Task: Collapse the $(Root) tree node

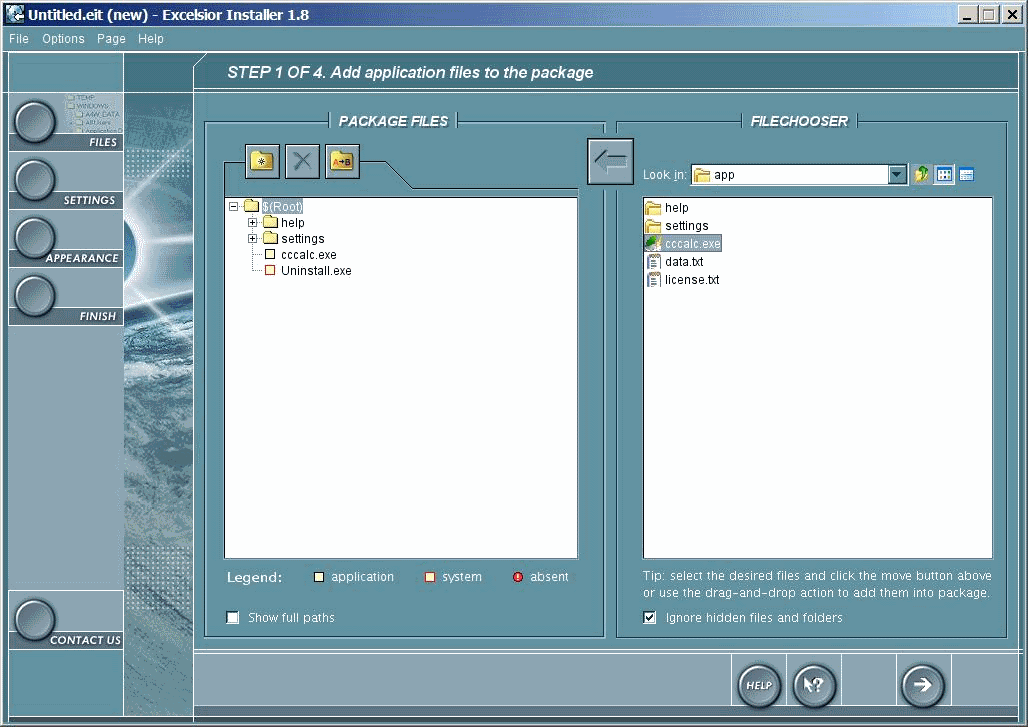Action: click(233, 206)
